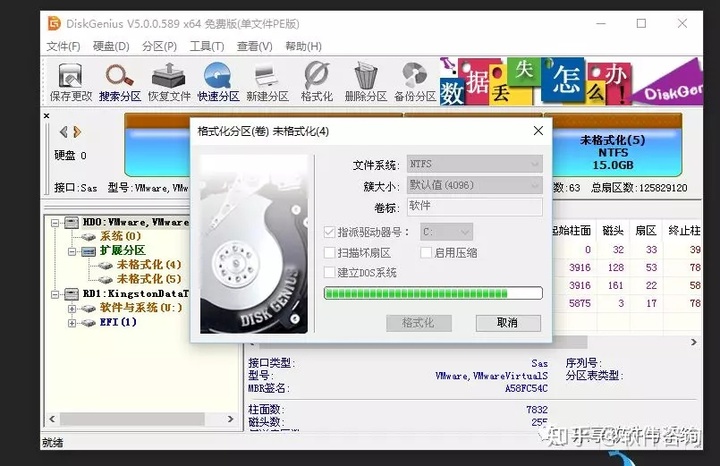Viewport: 720px width, 466px height.
Task: Click the EFI(1) partition drive icon
Action: [x=88, y=323]
